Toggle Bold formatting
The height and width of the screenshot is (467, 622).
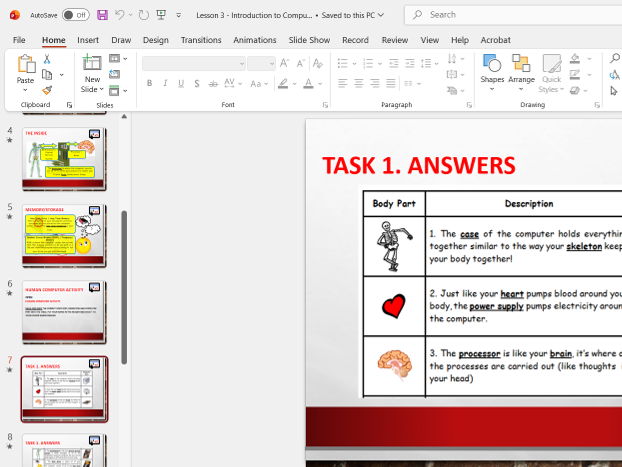(x=149, y=83)
